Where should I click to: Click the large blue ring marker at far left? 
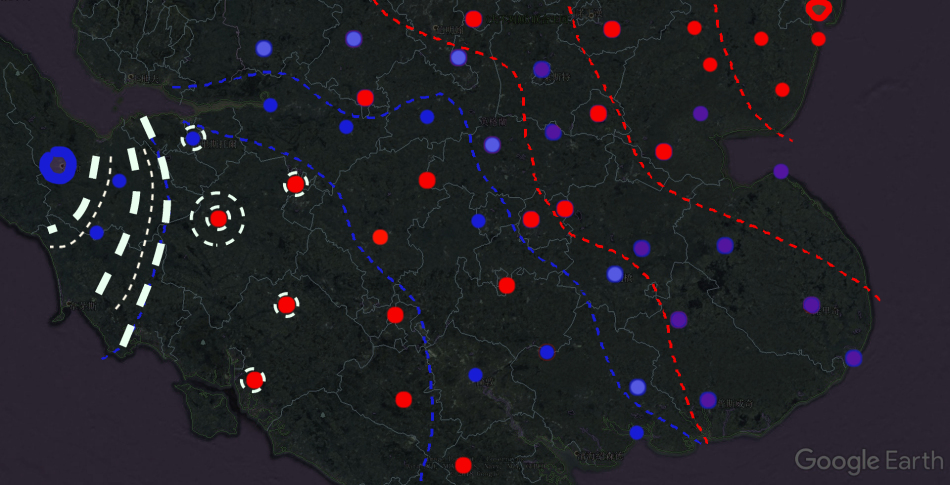pos(58,165)
